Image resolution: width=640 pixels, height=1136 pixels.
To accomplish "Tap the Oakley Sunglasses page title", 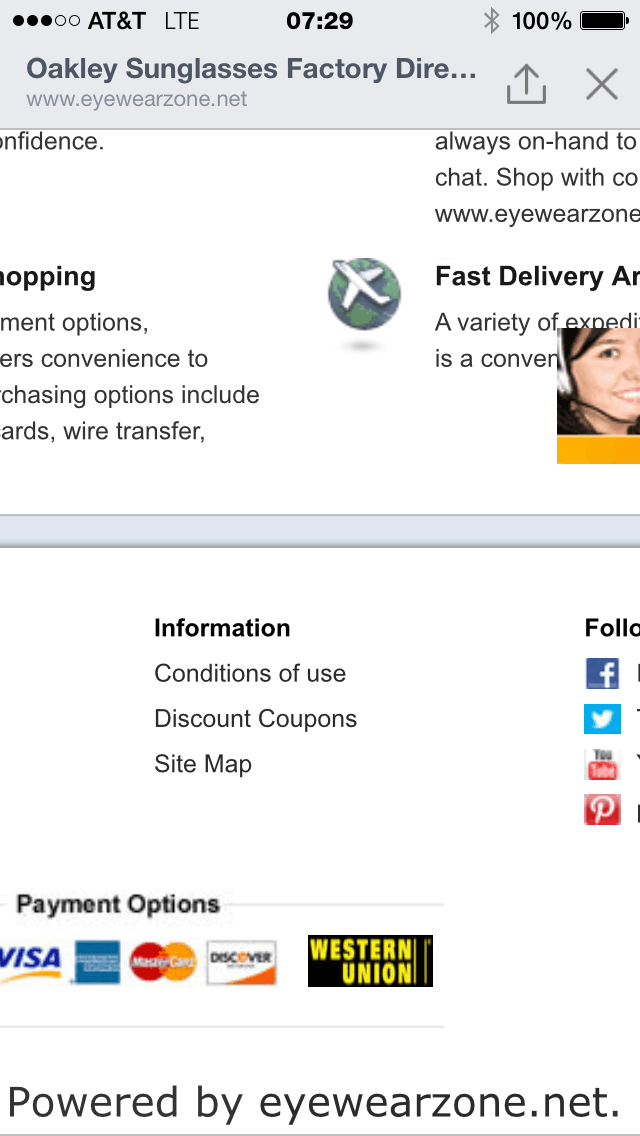I will [x=251, y=69].
